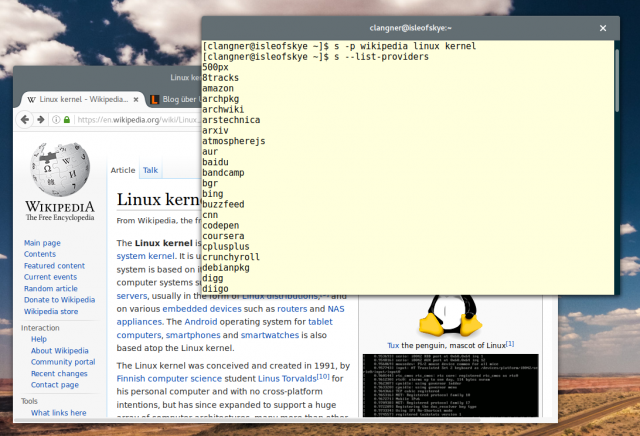Open Recent changes link
The image size is (640, 436).
pos(59,374)
